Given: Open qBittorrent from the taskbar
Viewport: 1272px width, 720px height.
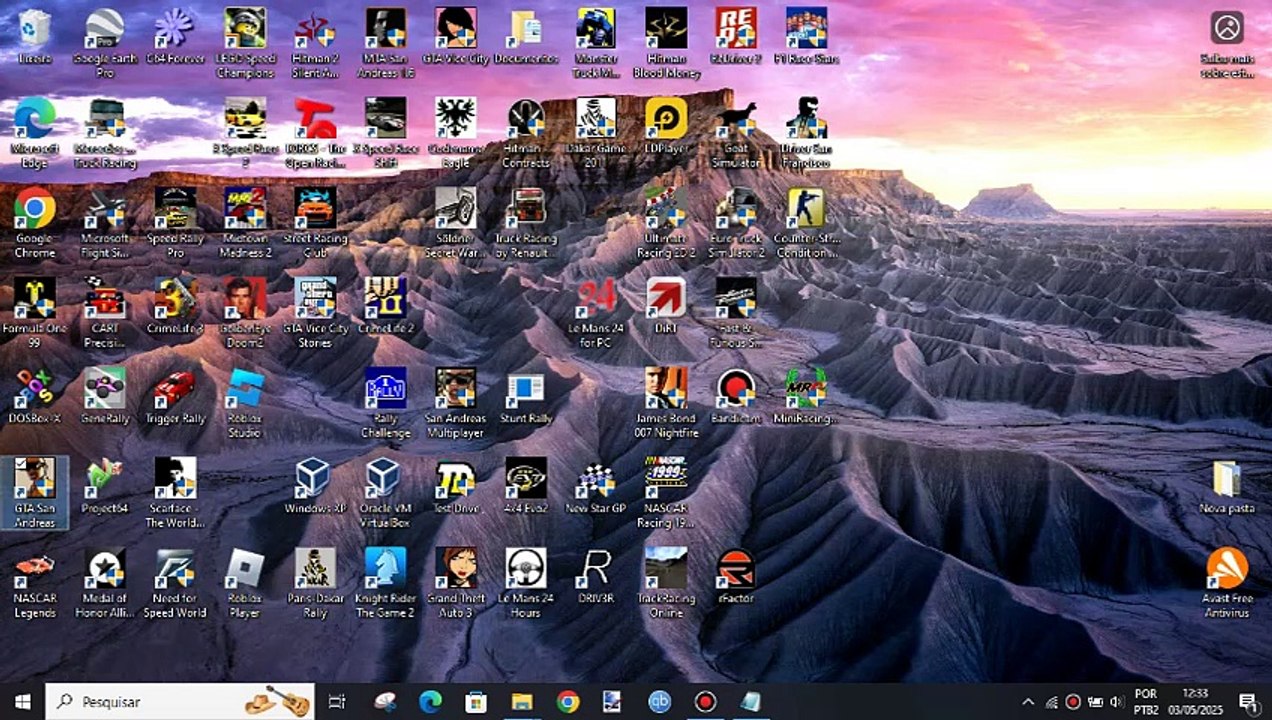Looking at the screenshot, I should pos(659,702).
